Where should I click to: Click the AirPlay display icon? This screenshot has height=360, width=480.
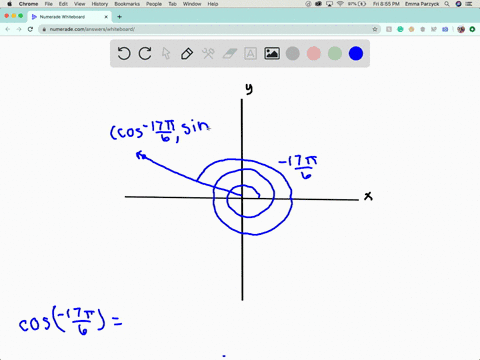point(329,4)
